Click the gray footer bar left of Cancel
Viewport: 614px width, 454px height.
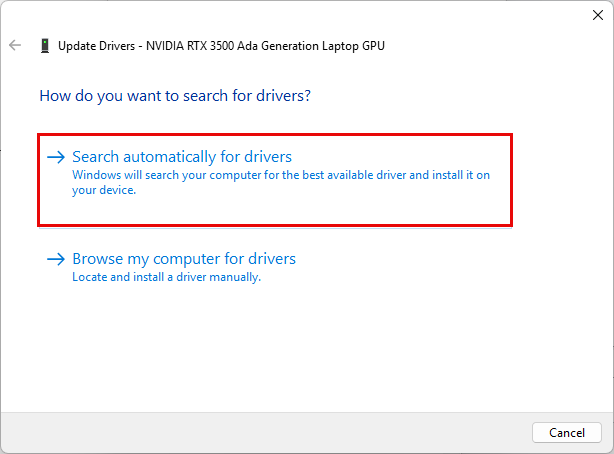click(x=266, y=432)
